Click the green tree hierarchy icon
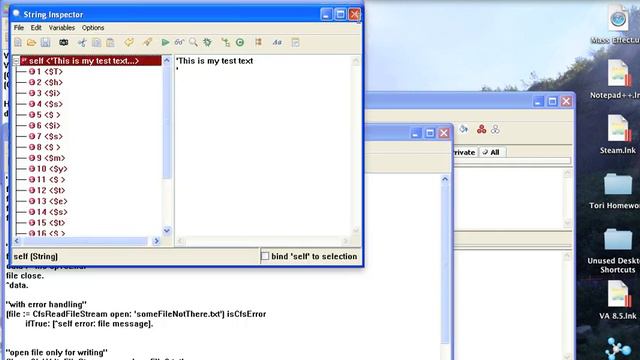Screen dimensions: 640x360 tap(225, 42)
